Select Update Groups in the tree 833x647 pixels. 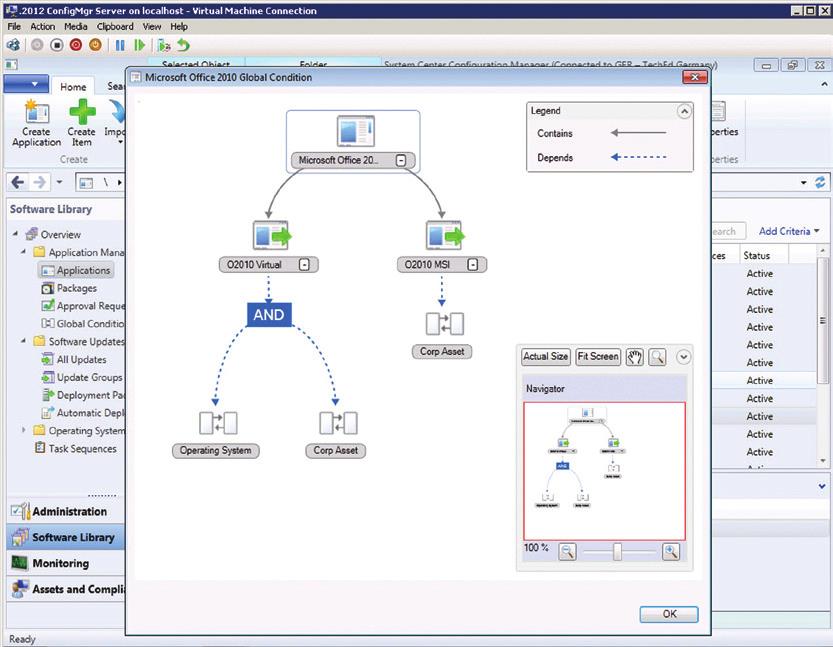click(x=82, y=377)
